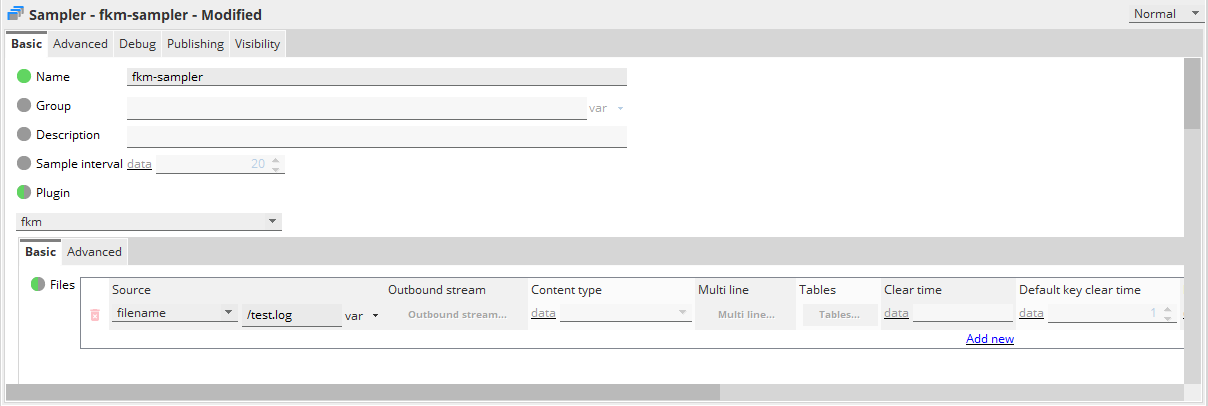
Task: Click the half-green circle beside Plugin
Action: 24,193
